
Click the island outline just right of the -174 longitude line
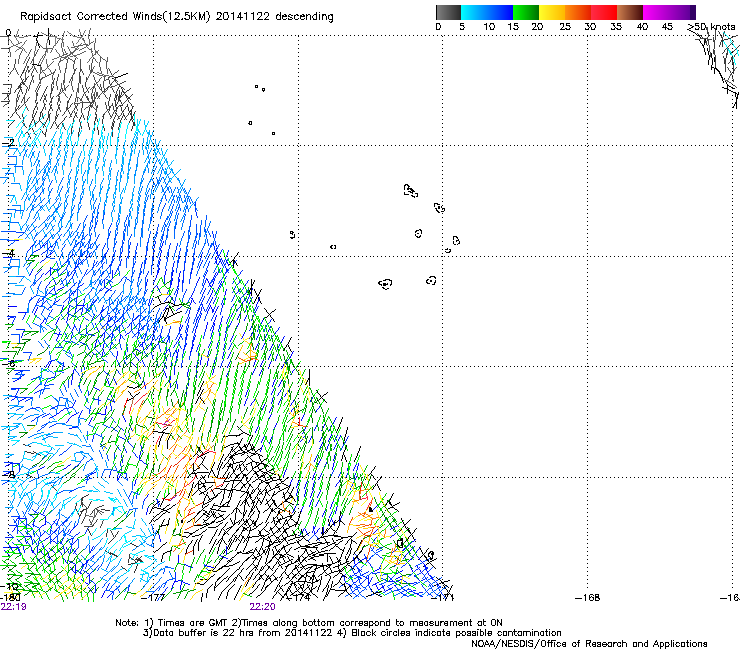pyautogui.click(x=333, y=247)
